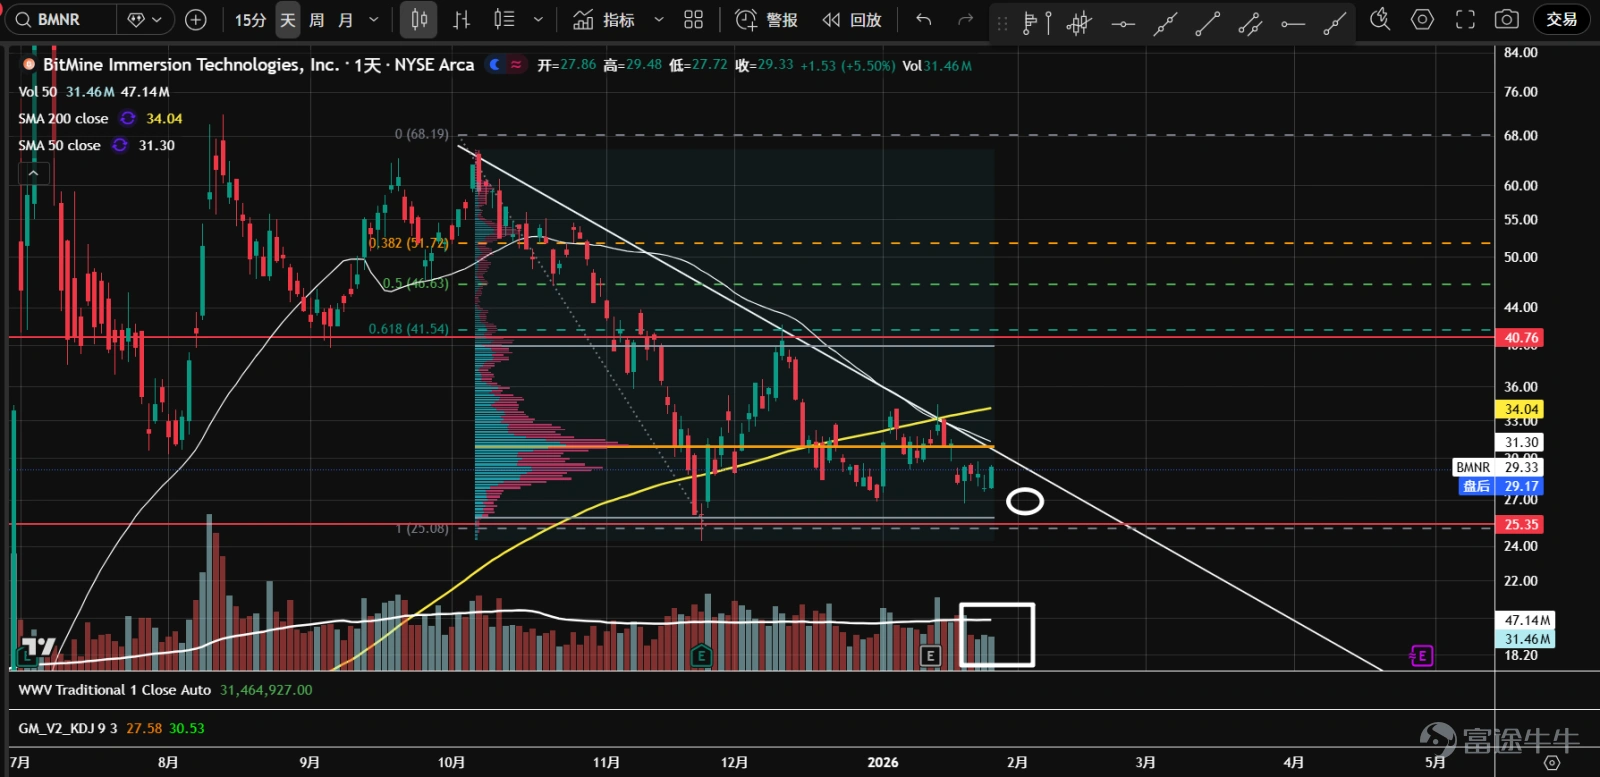Screen dimensions: 1600x777
Task: Create an alert with the 警报 button
Action: click(x=767, y=19)
